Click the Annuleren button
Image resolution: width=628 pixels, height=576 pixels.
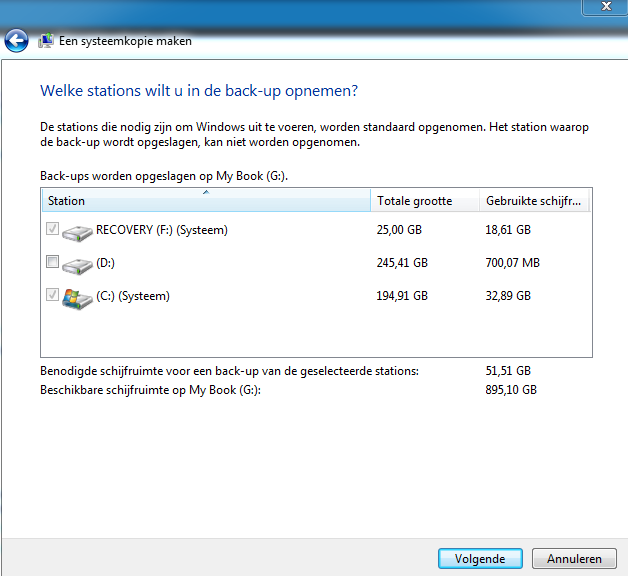point(574,558)
